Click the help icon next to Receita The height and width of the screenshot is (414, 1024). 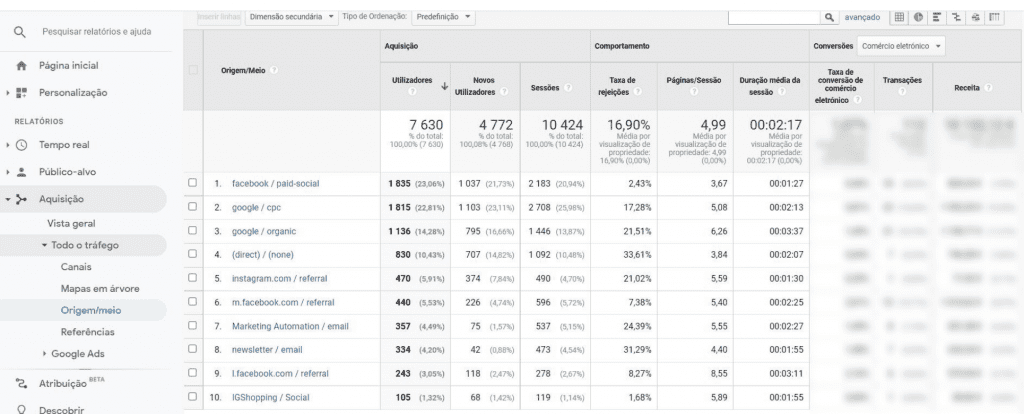point(988,88)
